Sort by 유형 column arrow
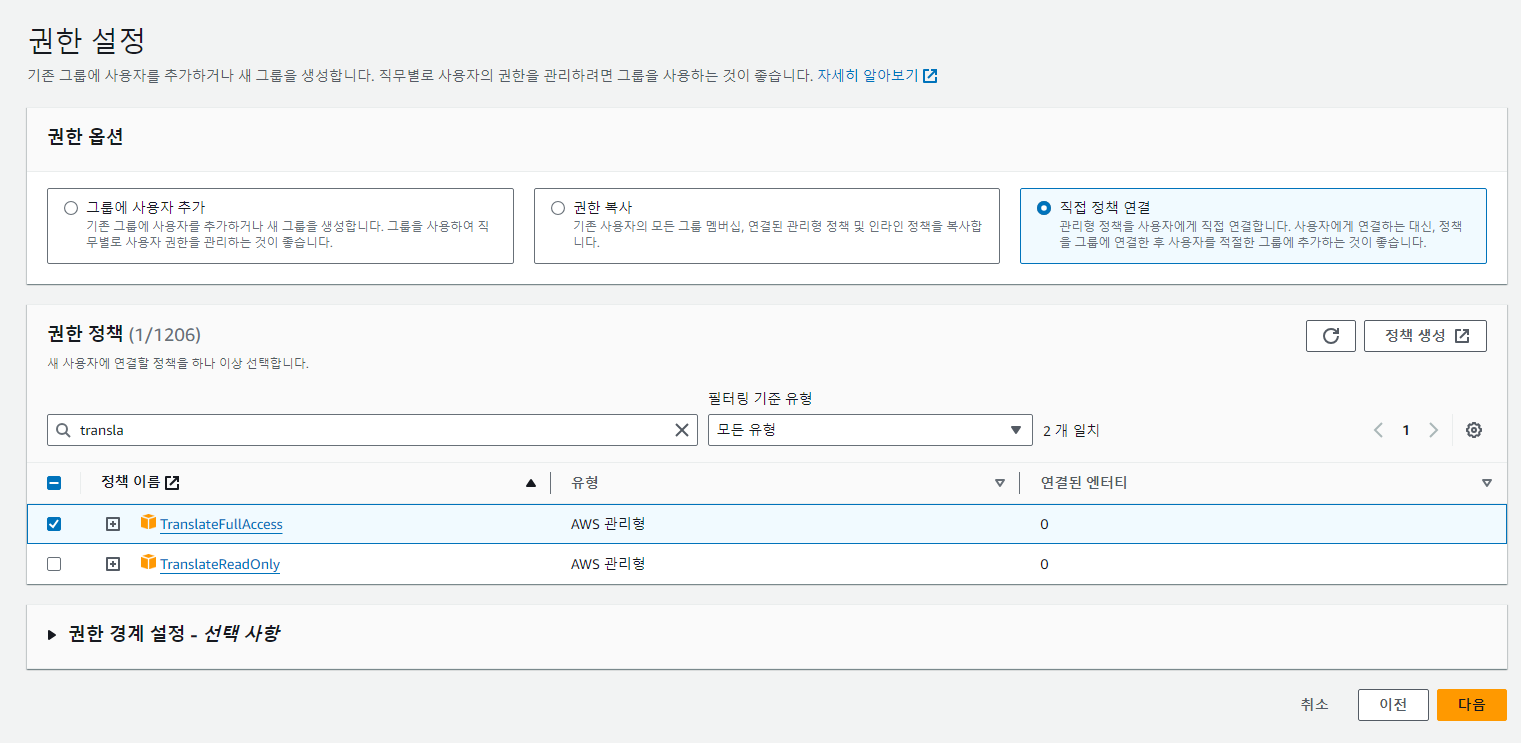Image resolution: width=1521 pixels, height=743 pixels. coord(999,483)
